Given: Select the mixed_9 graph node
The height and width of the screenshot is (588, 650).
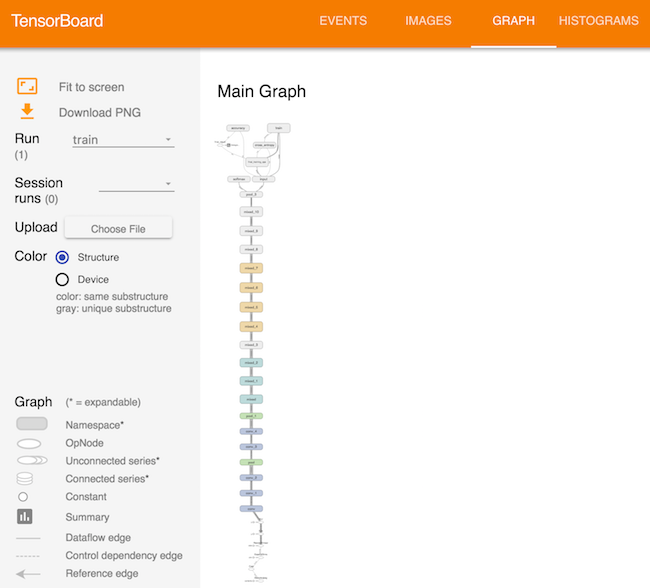Looking at the screenshot, I should 251,231.
